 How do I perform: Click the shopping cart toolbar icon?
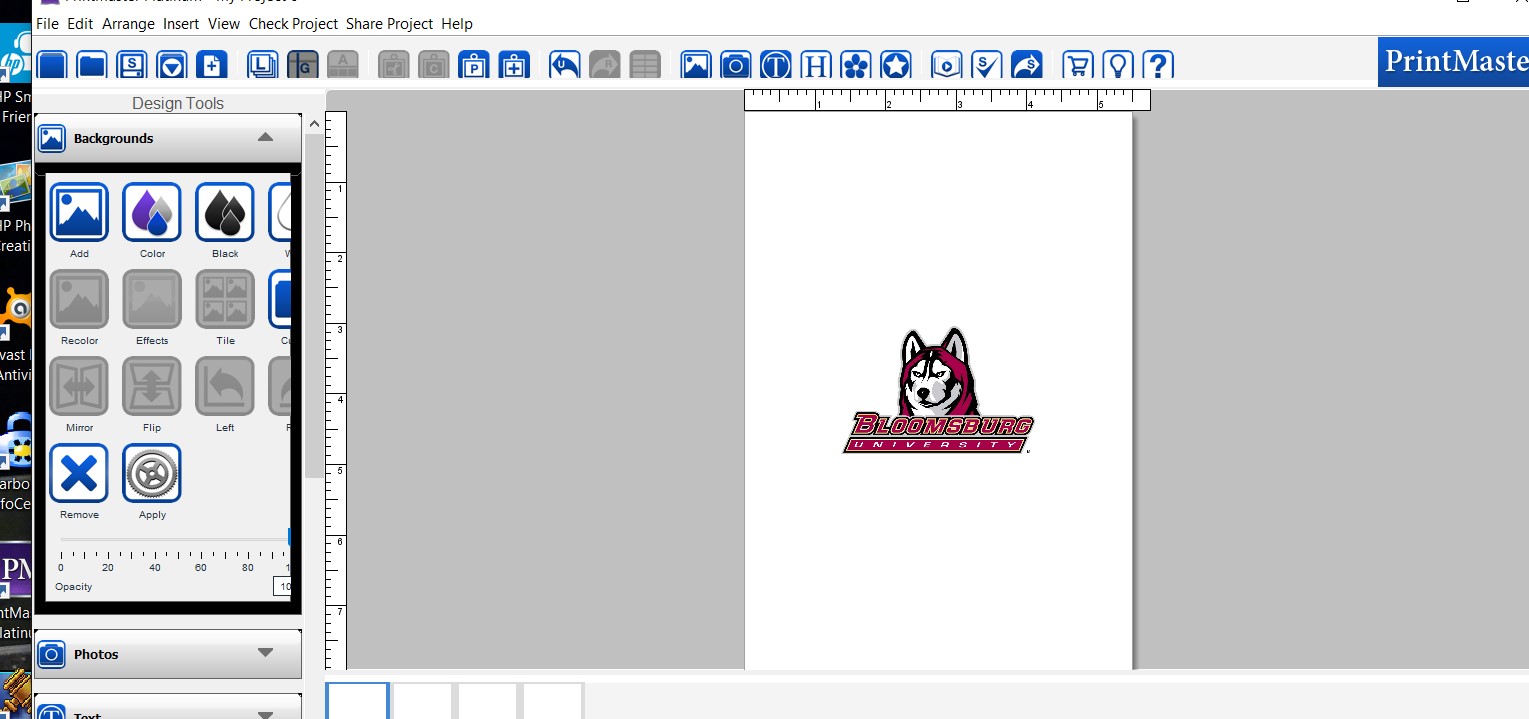(x=1078, y=65)
